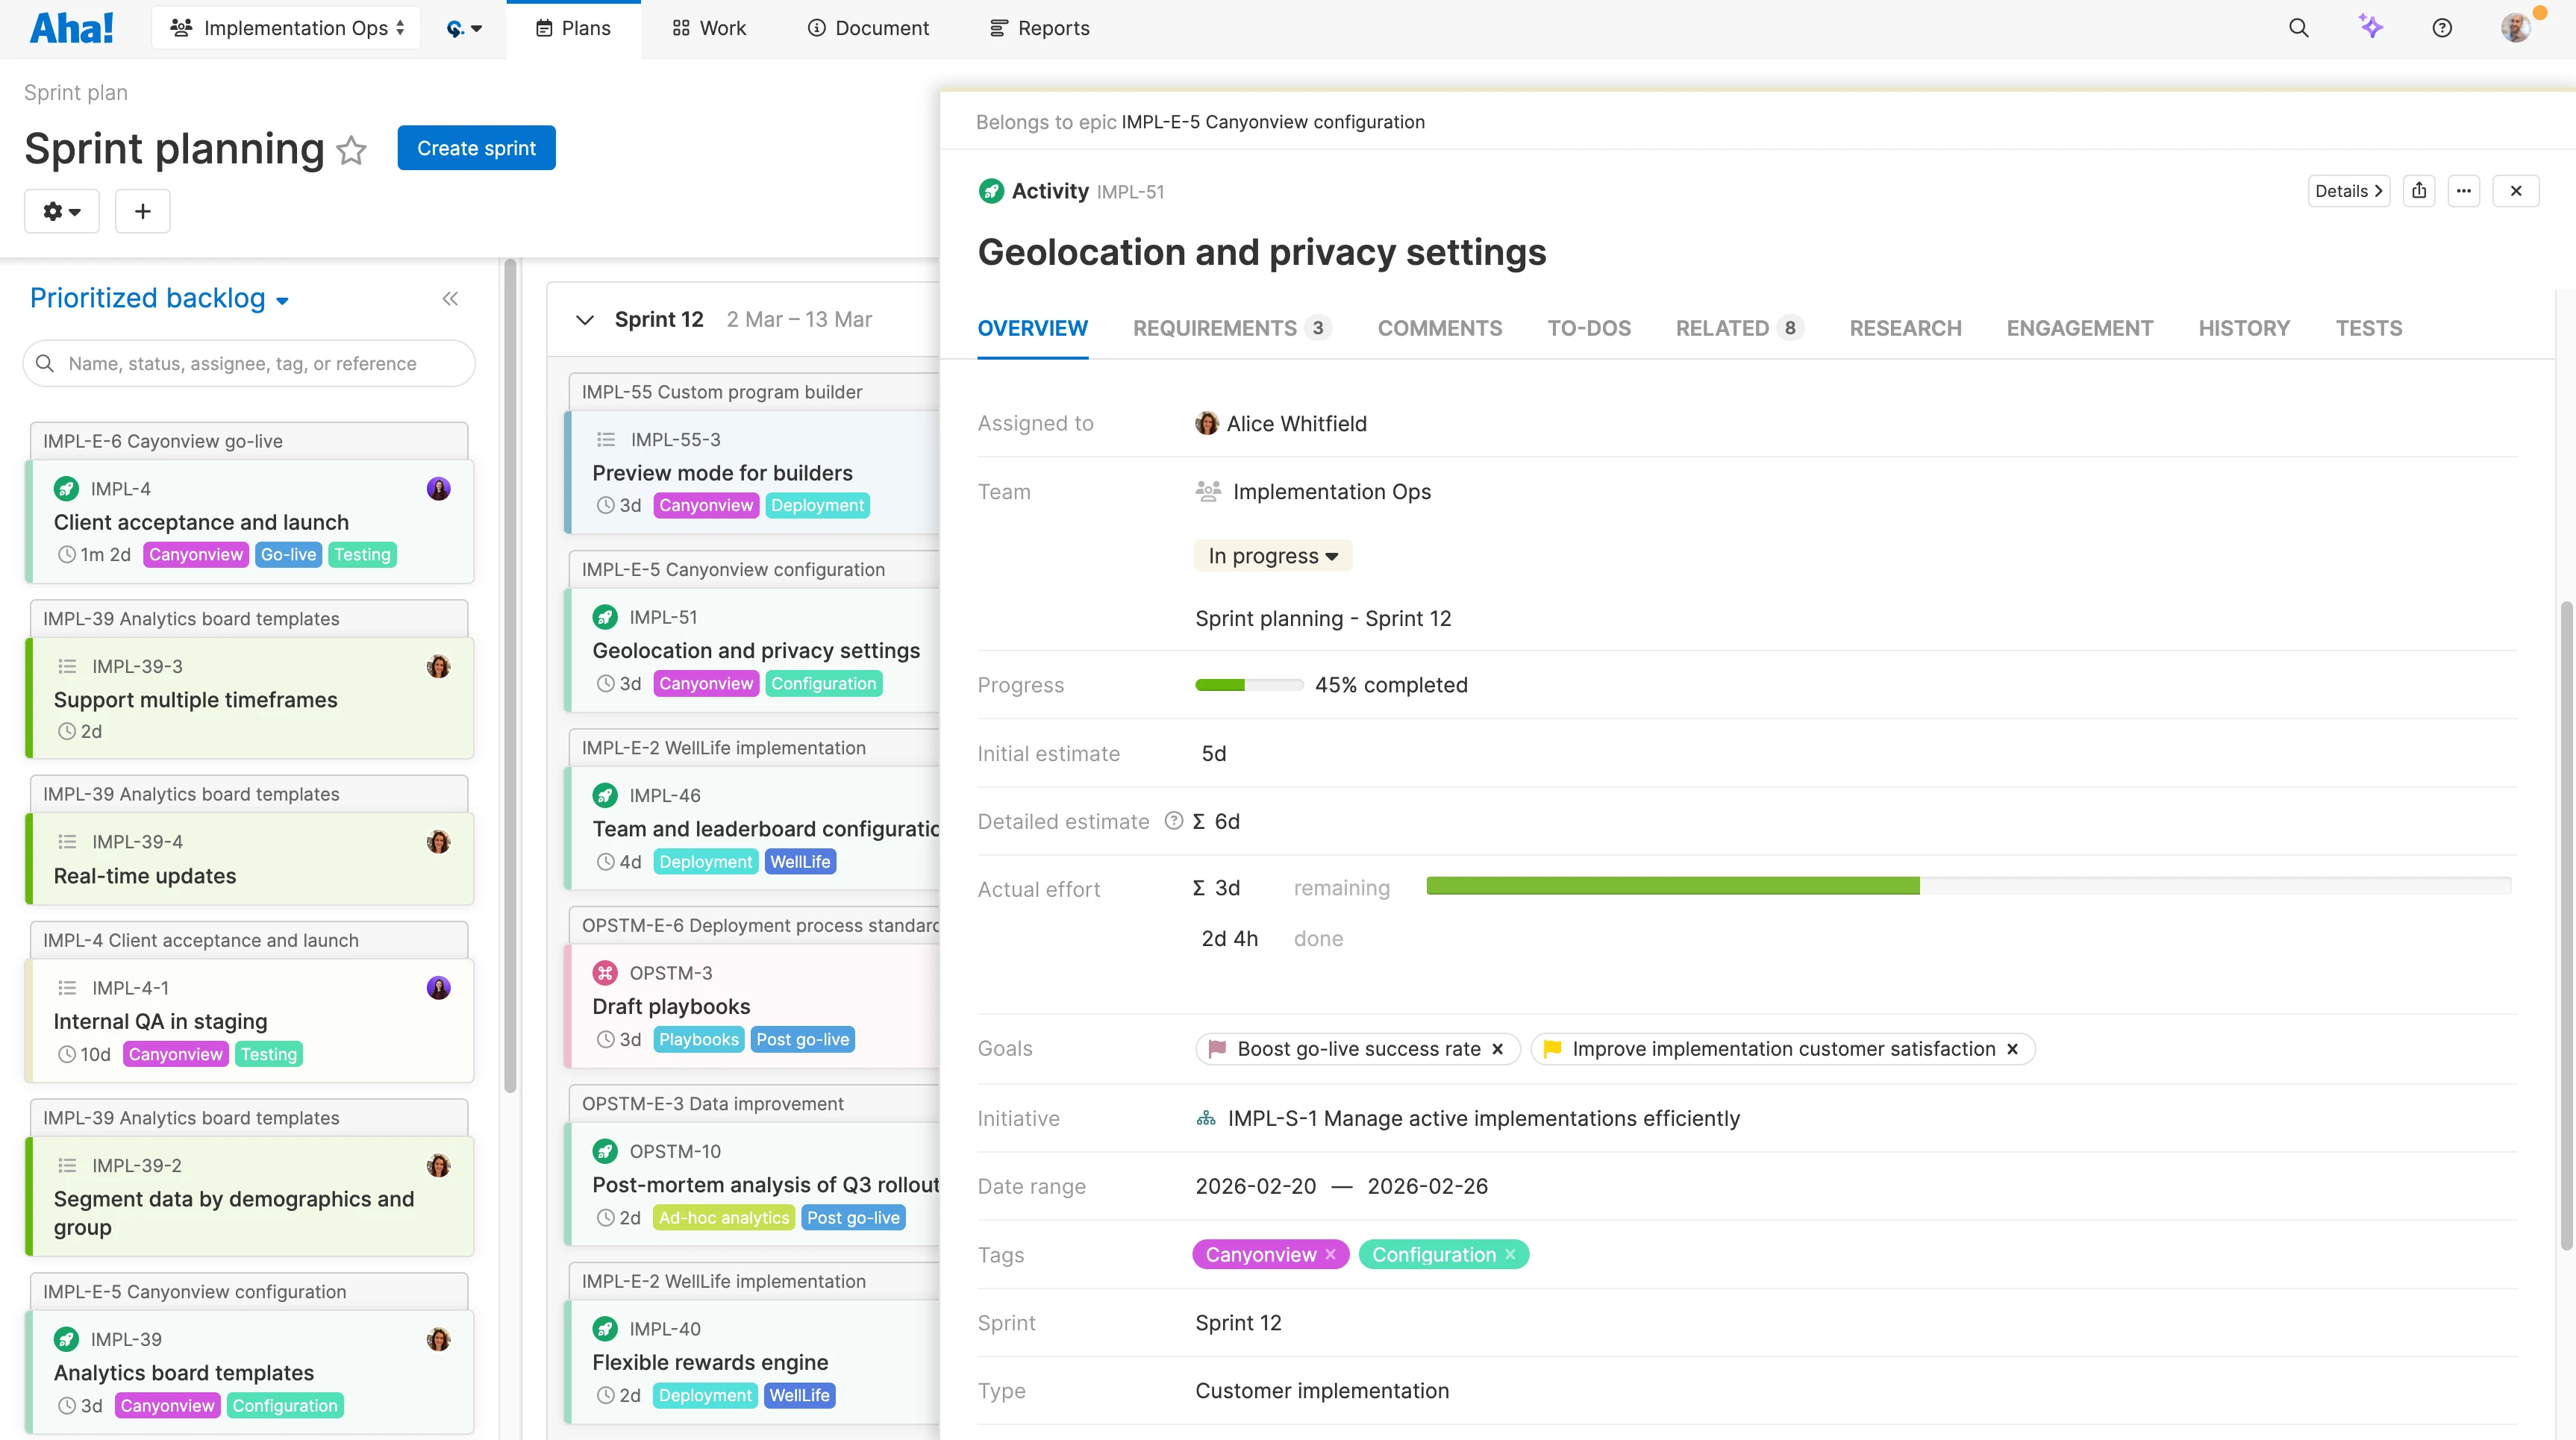This screenshot has height=1440, width=2576.
Task: Collapse the Prioritized backlog panel
Action: [450, 299]
